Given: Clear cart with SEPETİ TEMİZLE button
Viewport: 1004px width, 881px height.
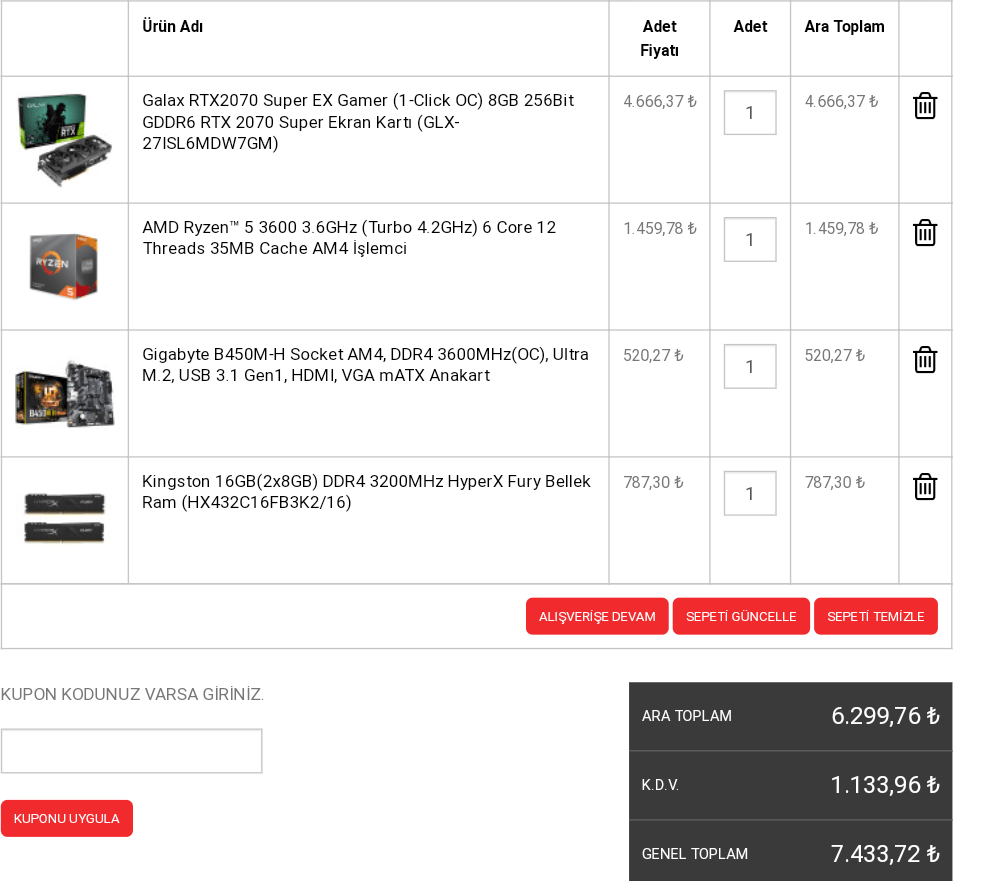Looking at the screenshot, I should (875, 617).
